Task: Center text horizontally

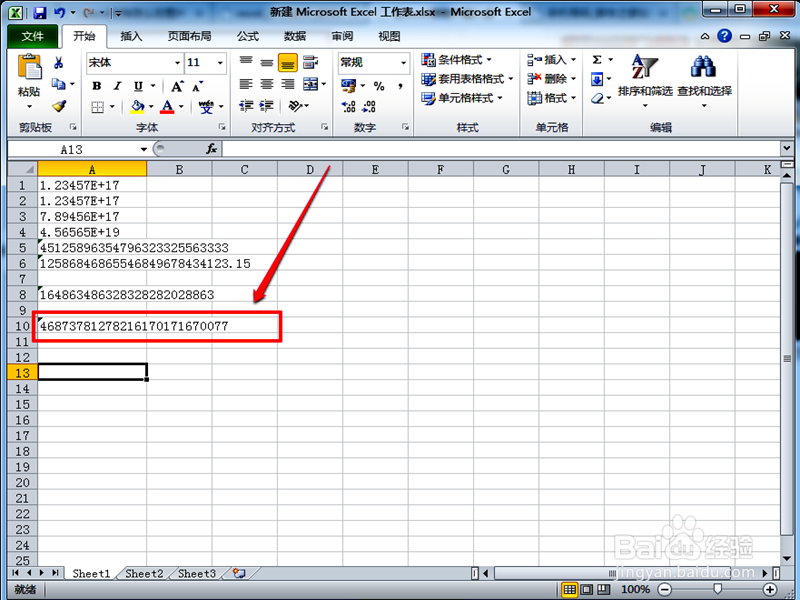Action: click(267, 84)
